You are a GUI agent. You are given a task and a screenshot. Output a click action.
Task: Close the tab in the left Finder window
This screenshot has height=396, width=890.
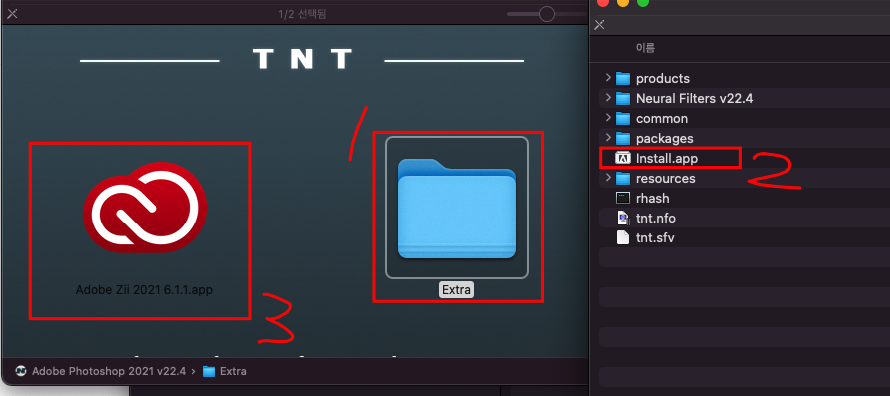coord(12,14)
